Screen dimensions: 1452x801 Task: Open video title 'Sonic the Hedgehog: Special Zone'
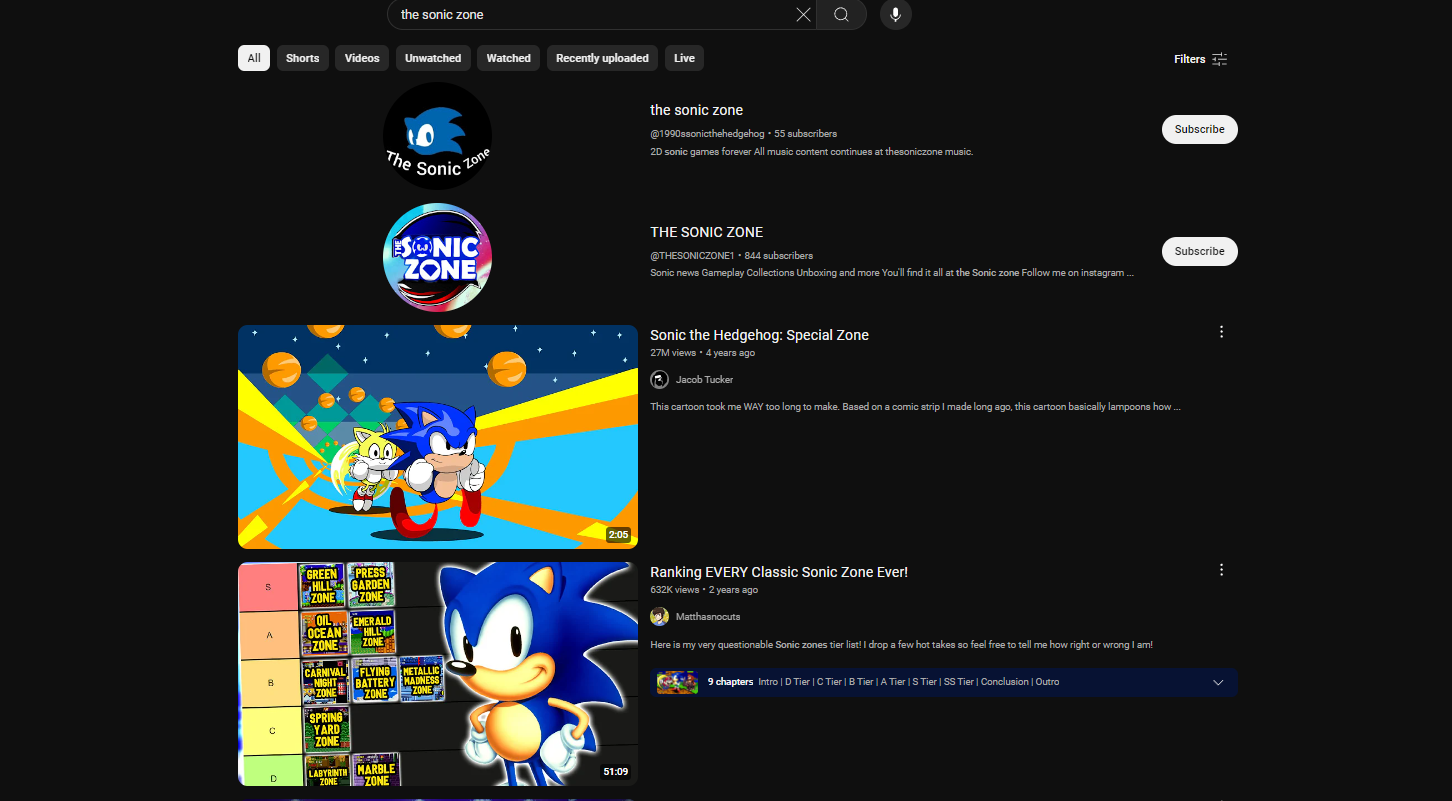tap(759, 335)
